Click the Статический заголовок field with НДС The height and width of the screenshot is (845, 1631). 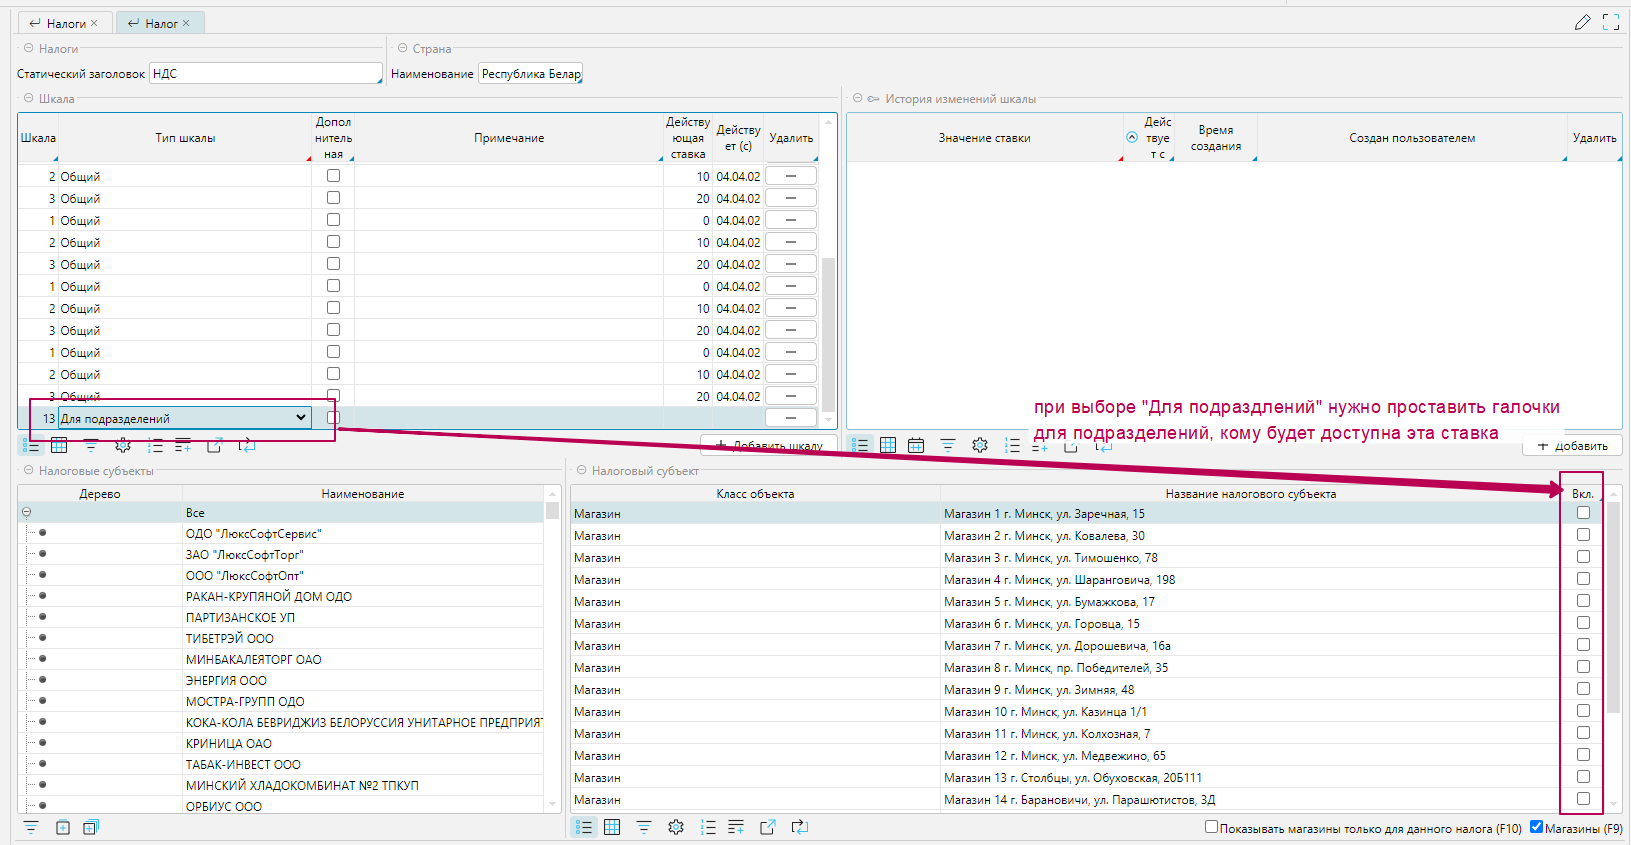click(x=265, y=74)
